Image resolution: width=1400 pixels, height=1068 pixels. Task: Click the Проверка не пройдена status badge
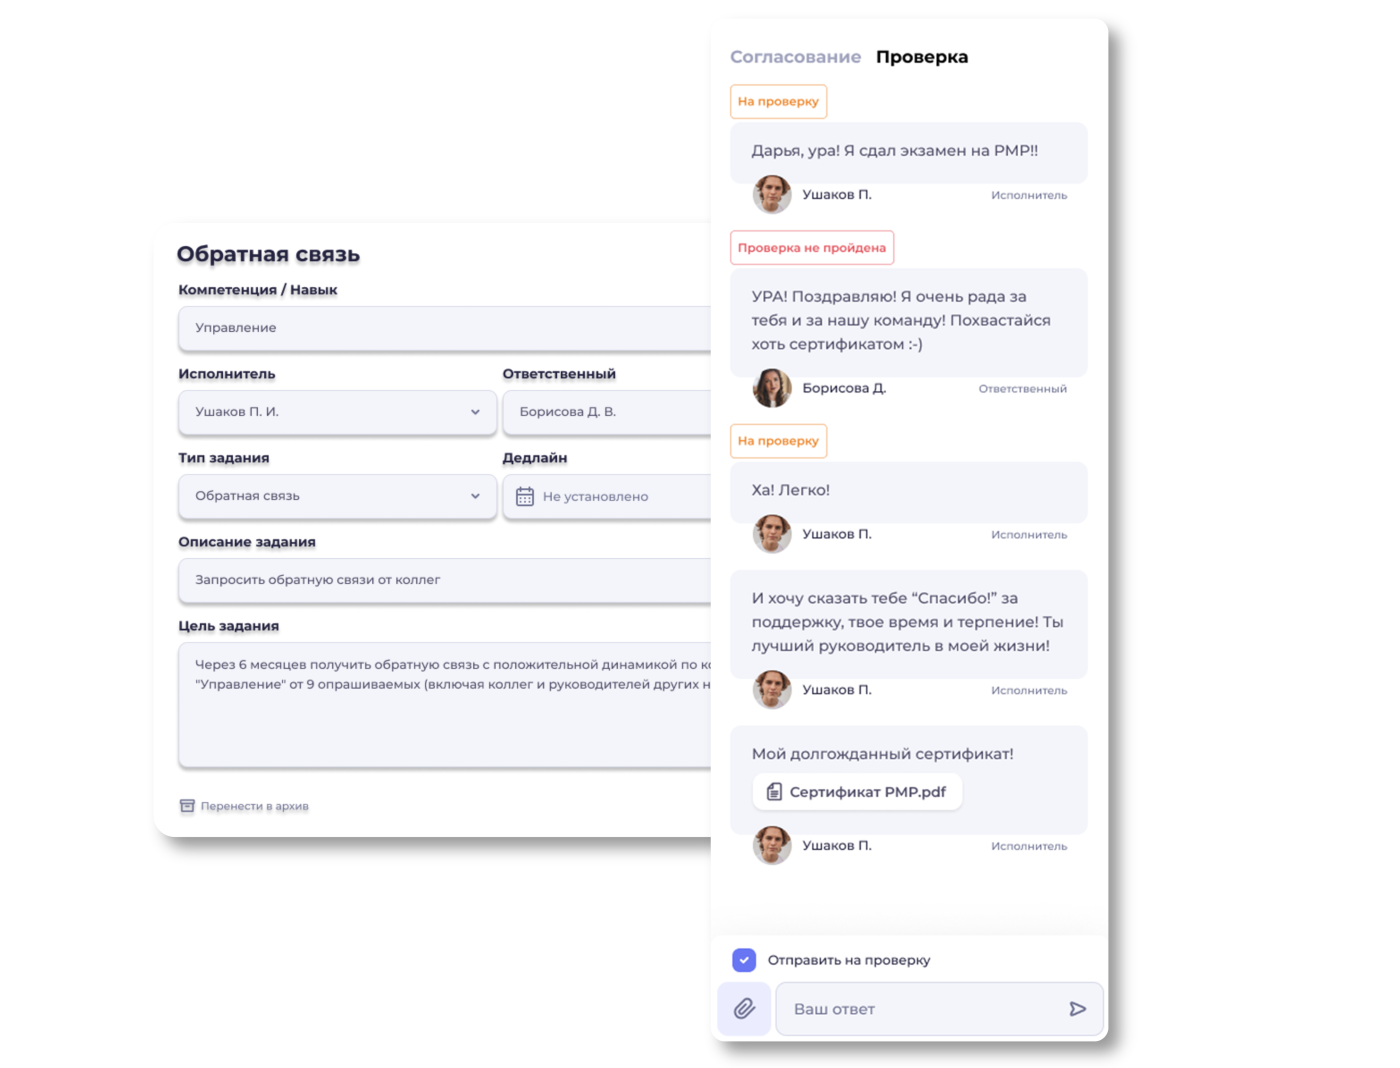pyautogui.click(x=812, y=248)
